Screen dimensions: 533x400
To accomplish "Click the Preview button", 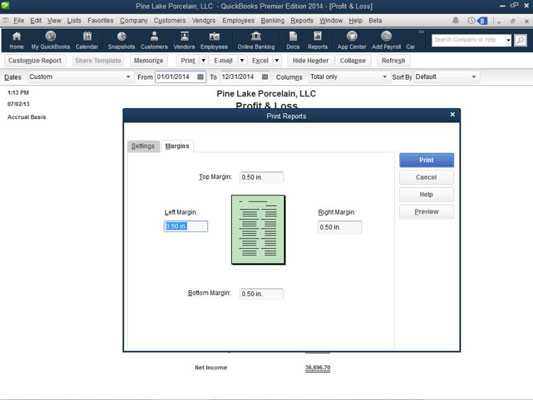I will (426, 212).
